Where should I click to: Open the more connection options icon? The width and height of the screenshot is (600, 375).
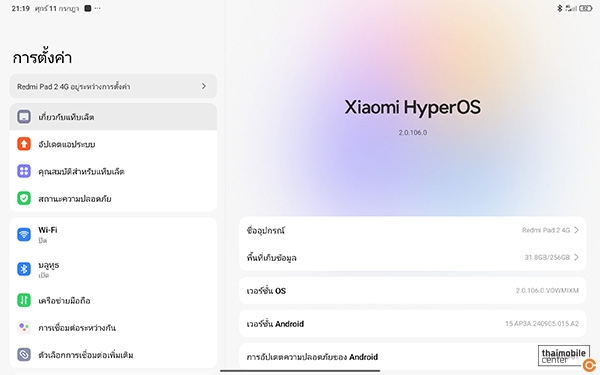click(24, 355)
